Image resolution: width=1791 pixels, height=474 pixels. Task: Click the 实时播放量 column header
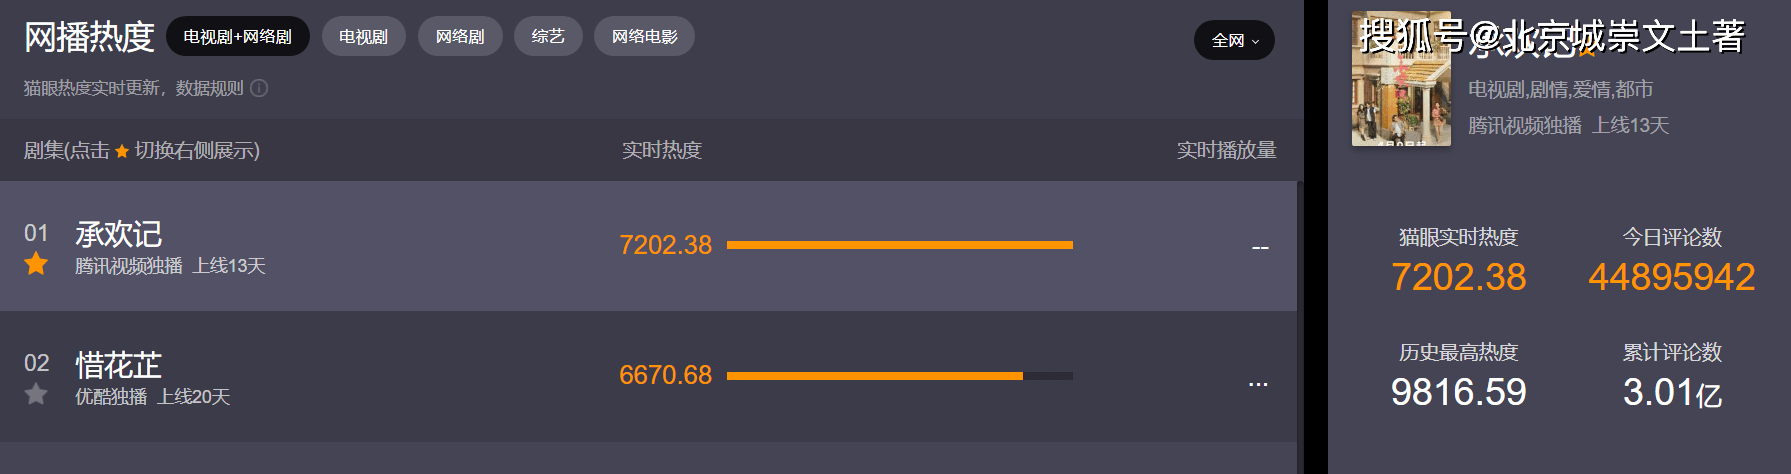tap(1226, 150)
